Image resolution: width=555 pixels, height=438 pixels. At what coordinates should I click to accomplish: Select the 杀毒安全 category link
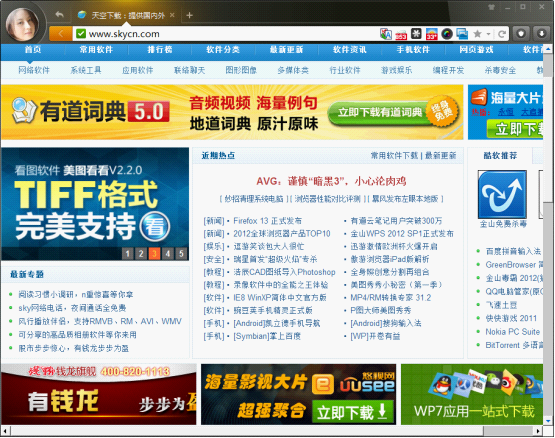click(x=500, y=70)
